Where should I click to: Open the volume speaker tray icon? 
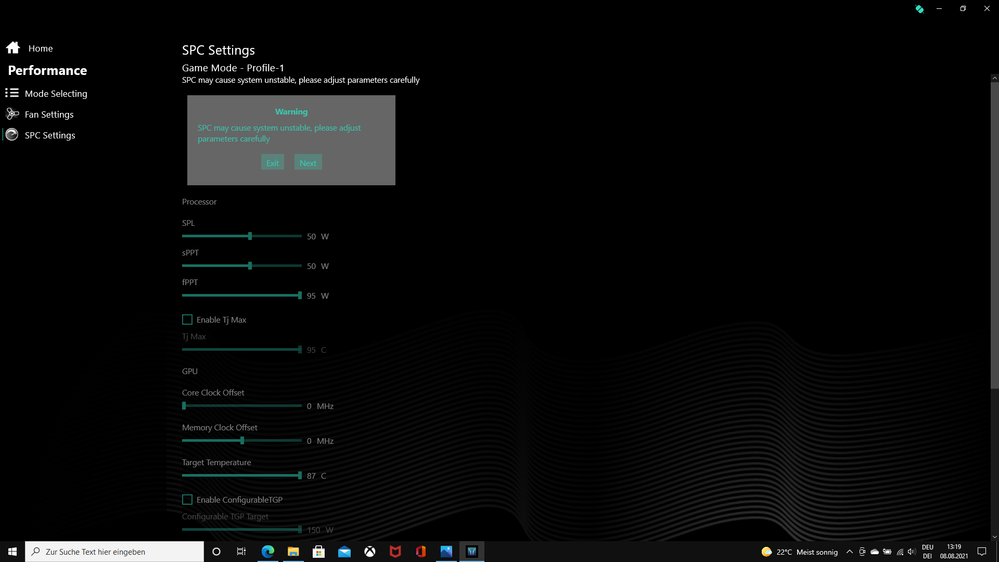911,552
